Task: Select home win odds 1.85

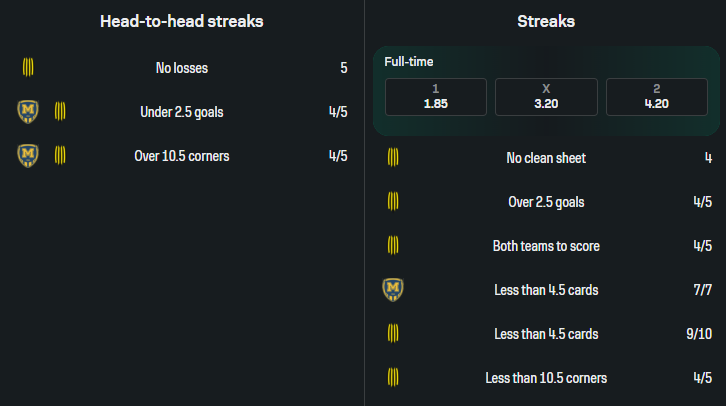Action: tap(436, 97)
